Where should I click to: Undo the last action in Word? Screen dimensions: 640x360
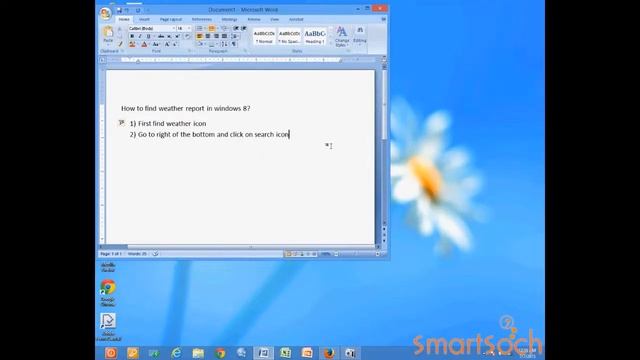(x=127, y=10)
